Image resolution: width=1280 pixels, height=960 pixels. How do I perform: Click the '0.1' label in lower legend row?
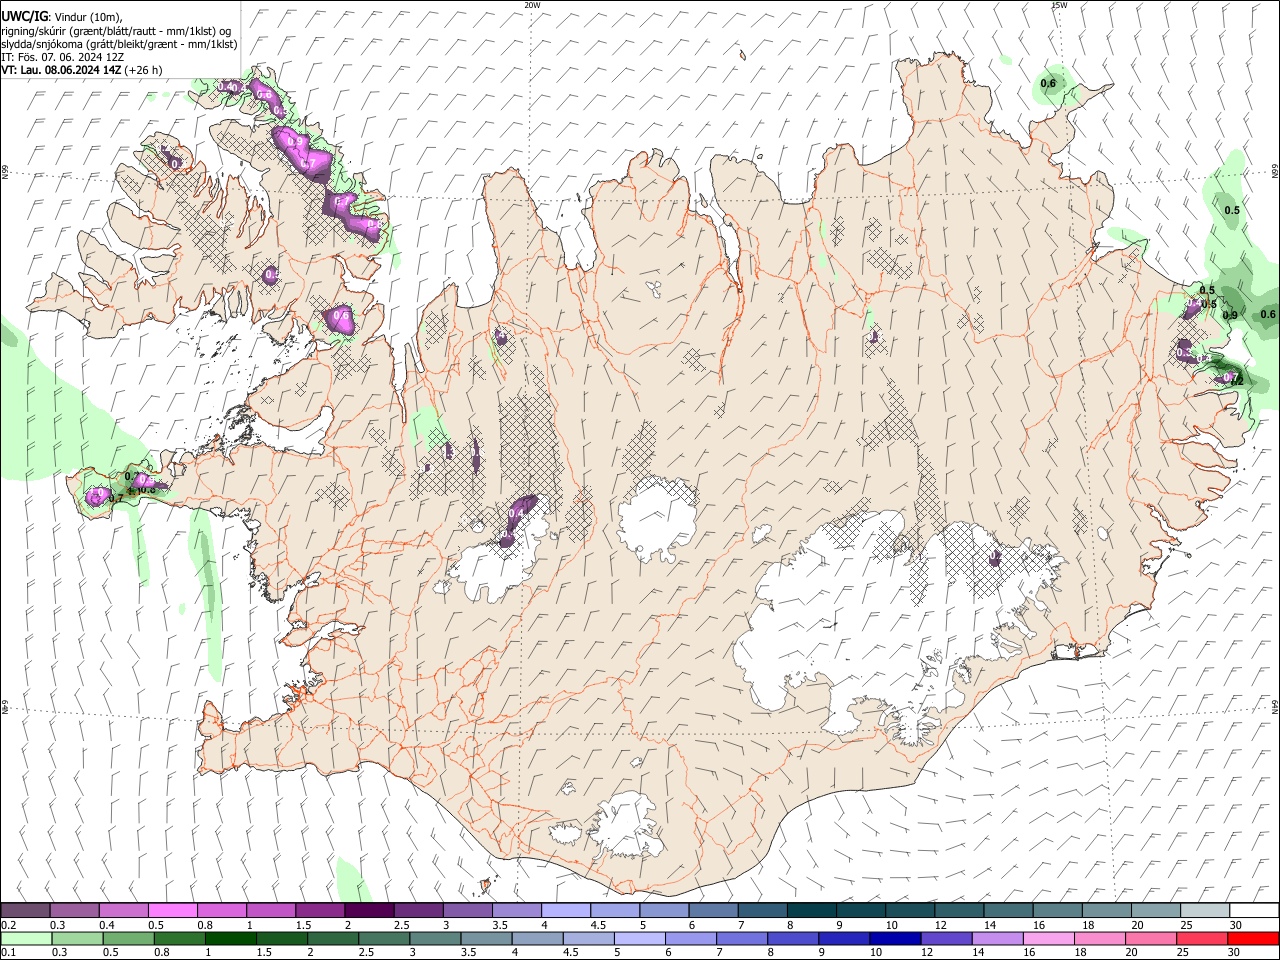tap(9, 952)
